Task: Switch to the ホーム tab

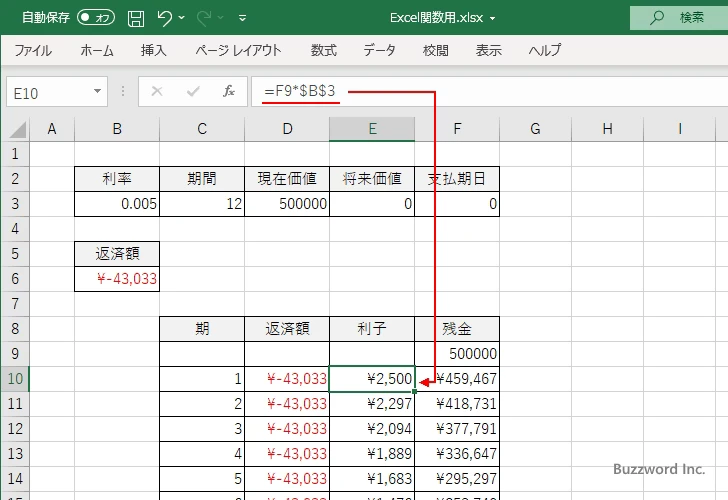Action: pos(97,50)
